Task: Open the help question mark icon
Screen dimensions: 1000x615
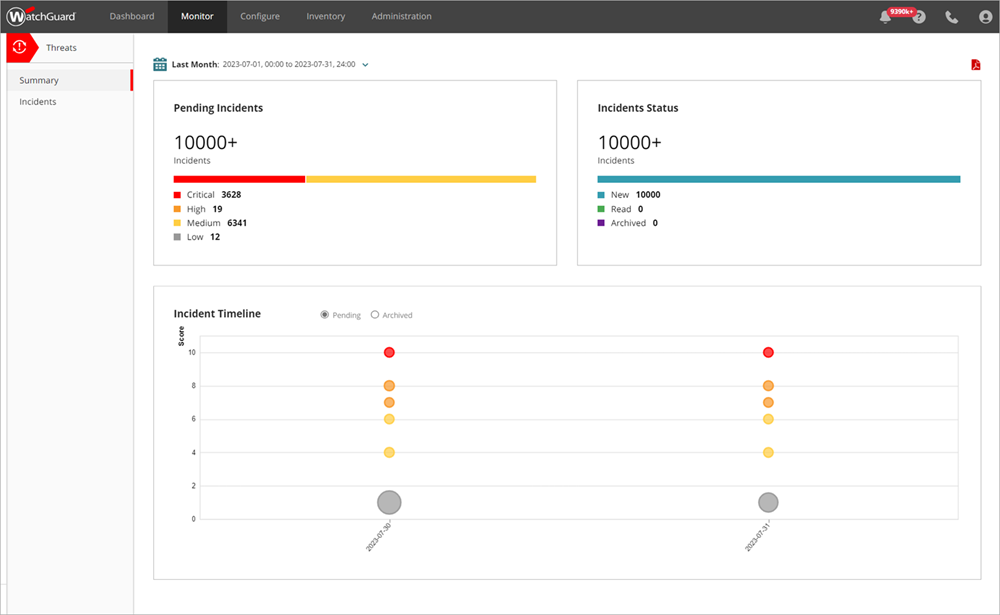Action: click(919, 17)
